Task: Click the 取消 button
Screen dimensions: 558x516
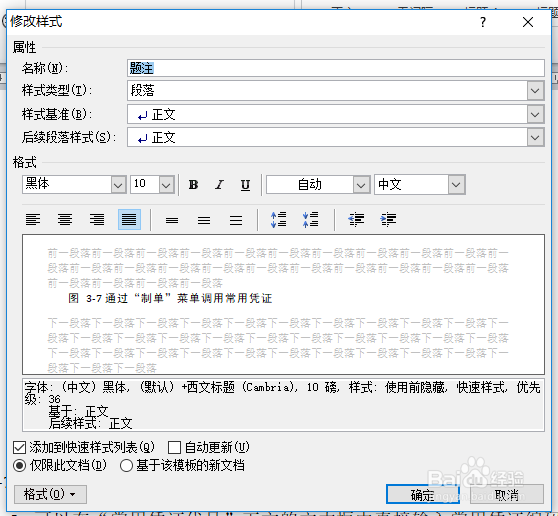Action: (507, 495)
